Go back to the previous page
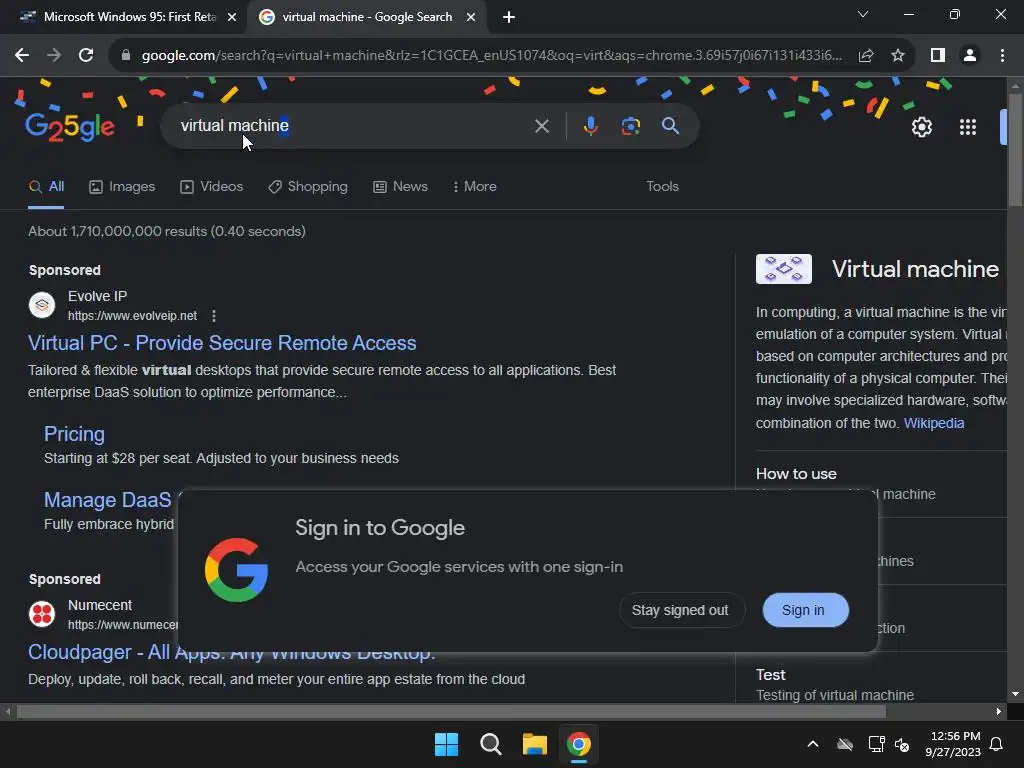This screenshot has height=768, width=1024. click(22, 56)
